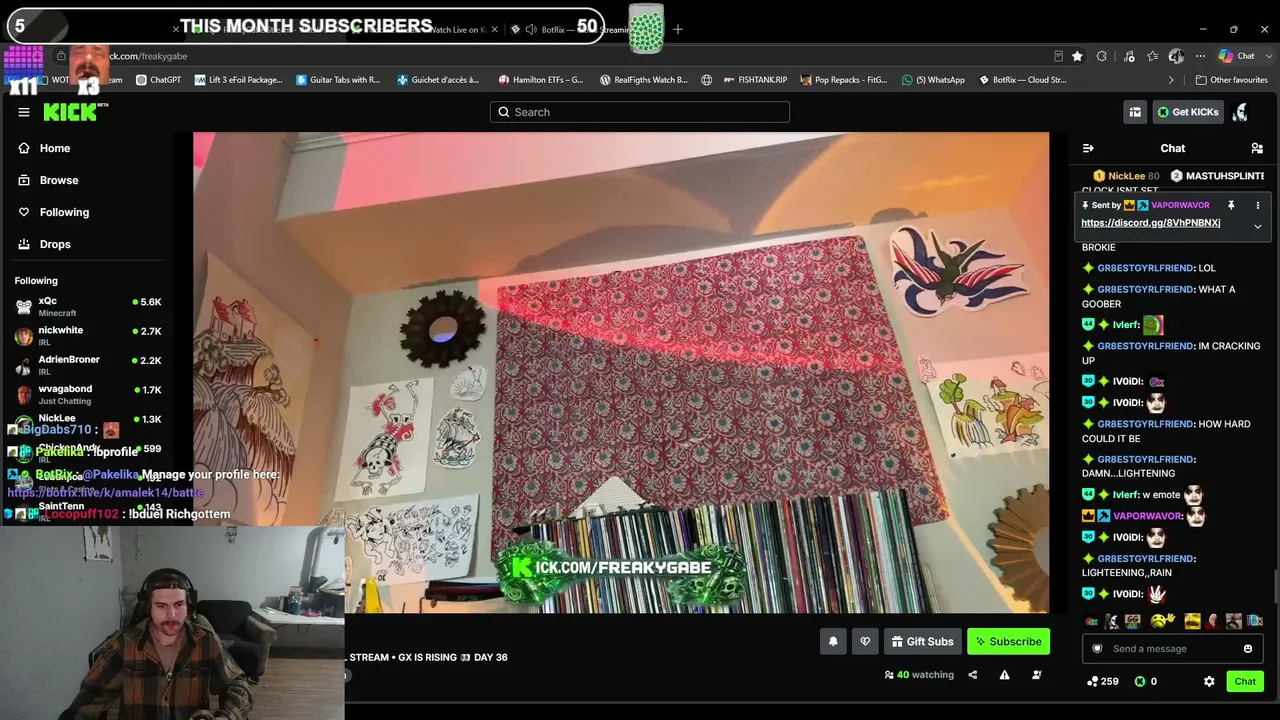The width and height of the screenshot is (1280, 720).
Task: Click the KICKs balance icon
Action: click(x=1140, y=681)
